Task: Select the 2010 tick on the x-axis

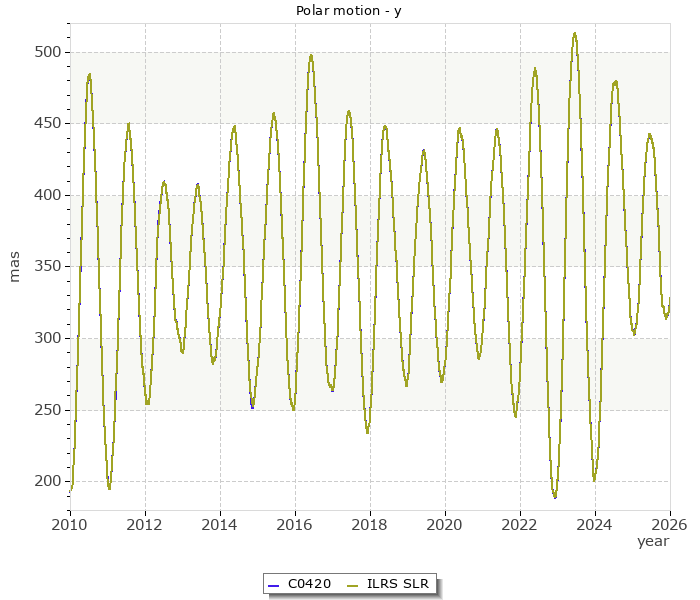Action: coord(70,523)
